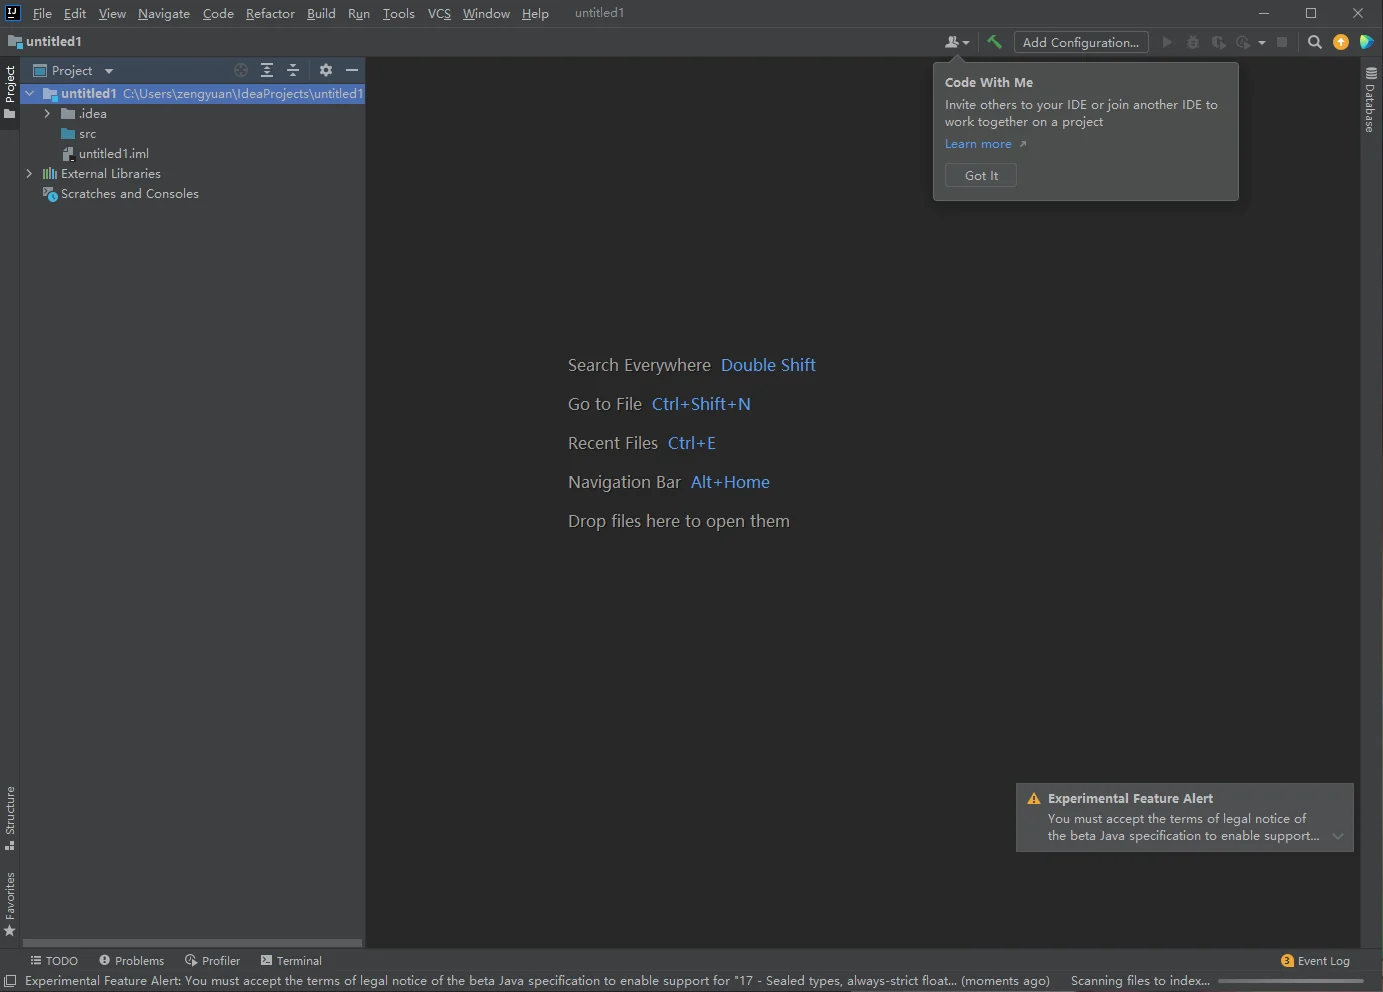Collapse all nodes in Project panel

point(293,70)
